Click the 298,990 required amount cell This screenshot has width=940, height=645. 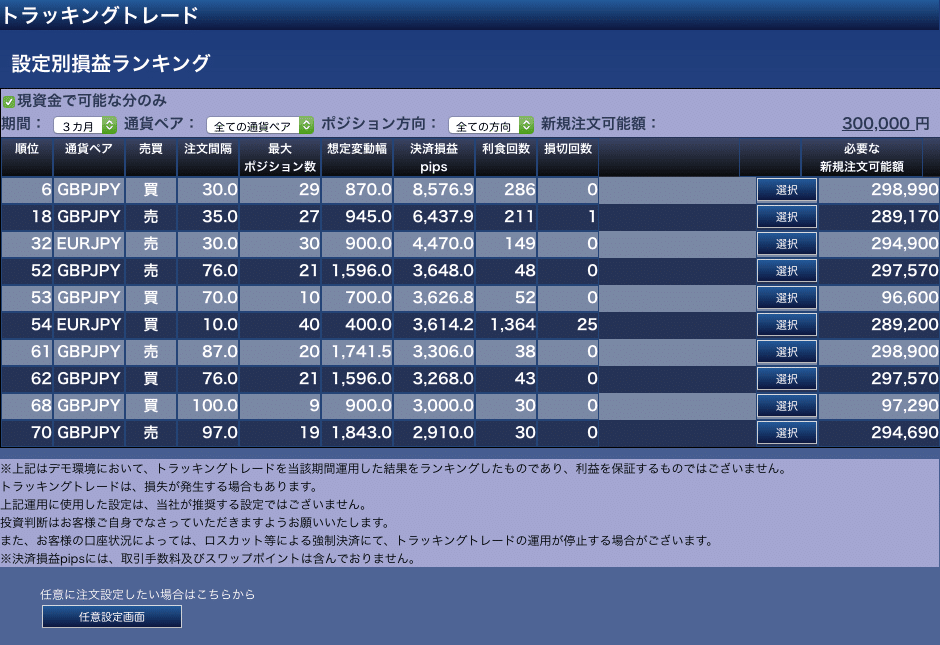click(879, 190)
